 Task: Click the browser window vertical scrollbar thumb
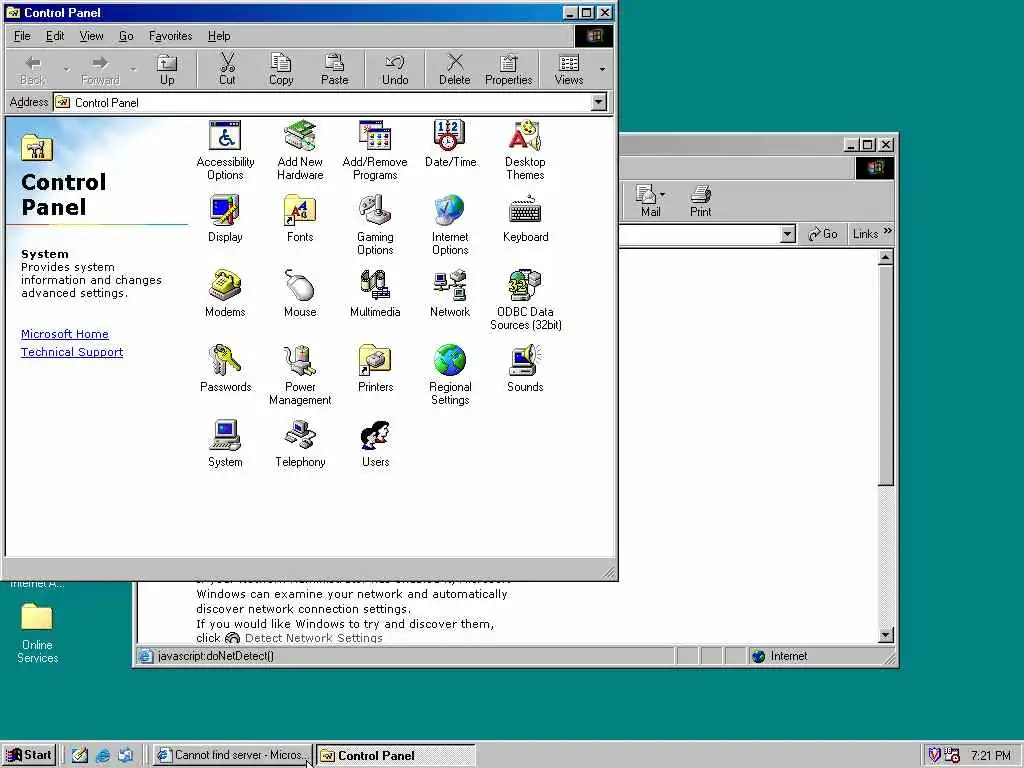pyautogui.click(x=886, y=375)
